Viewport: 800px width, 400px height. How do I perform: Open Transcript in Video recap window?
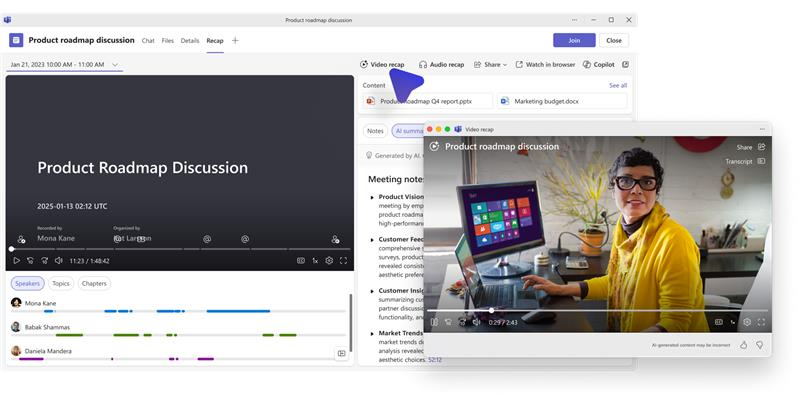pyautogui.click(x=744, y=161)
